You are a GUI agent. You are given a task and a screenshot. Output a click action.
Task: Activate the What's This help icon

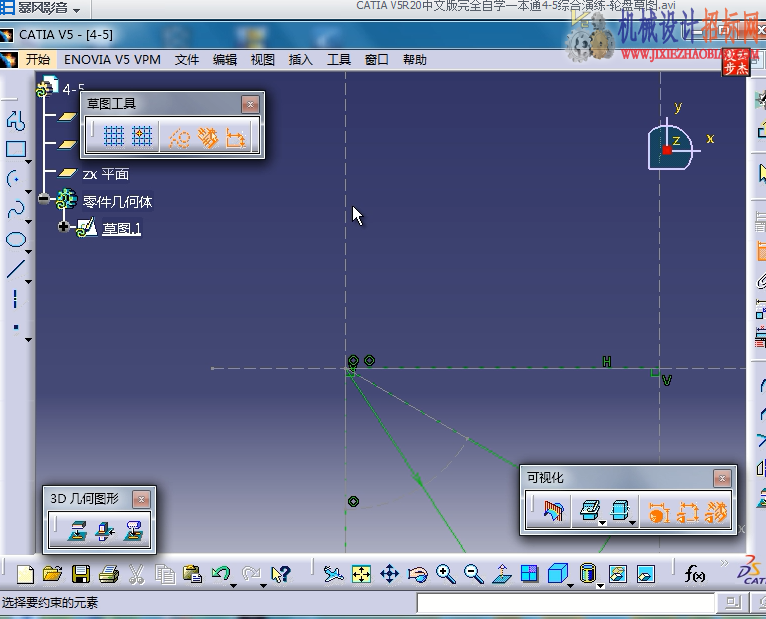pyautogui.click(x=281, y=574)
